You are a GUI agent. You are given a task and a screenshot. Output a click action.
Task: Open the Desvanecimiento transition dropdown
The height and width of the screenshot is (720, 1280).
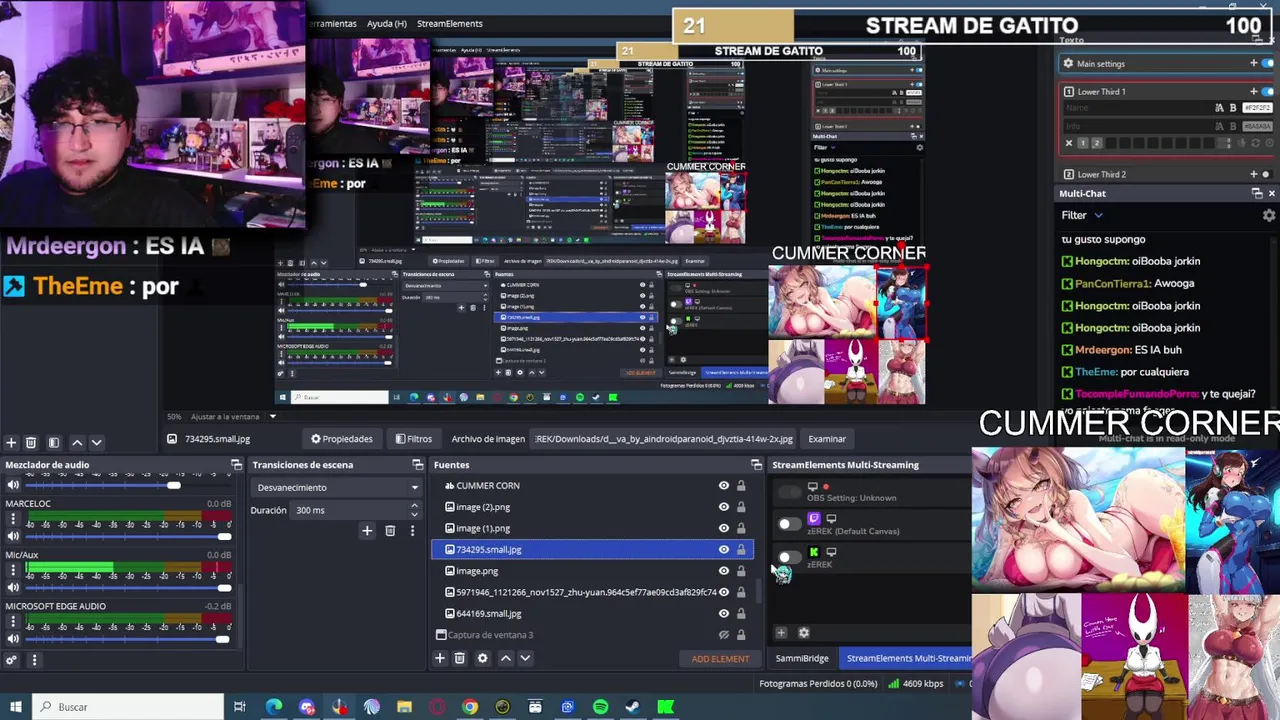(x=337, y=488)
